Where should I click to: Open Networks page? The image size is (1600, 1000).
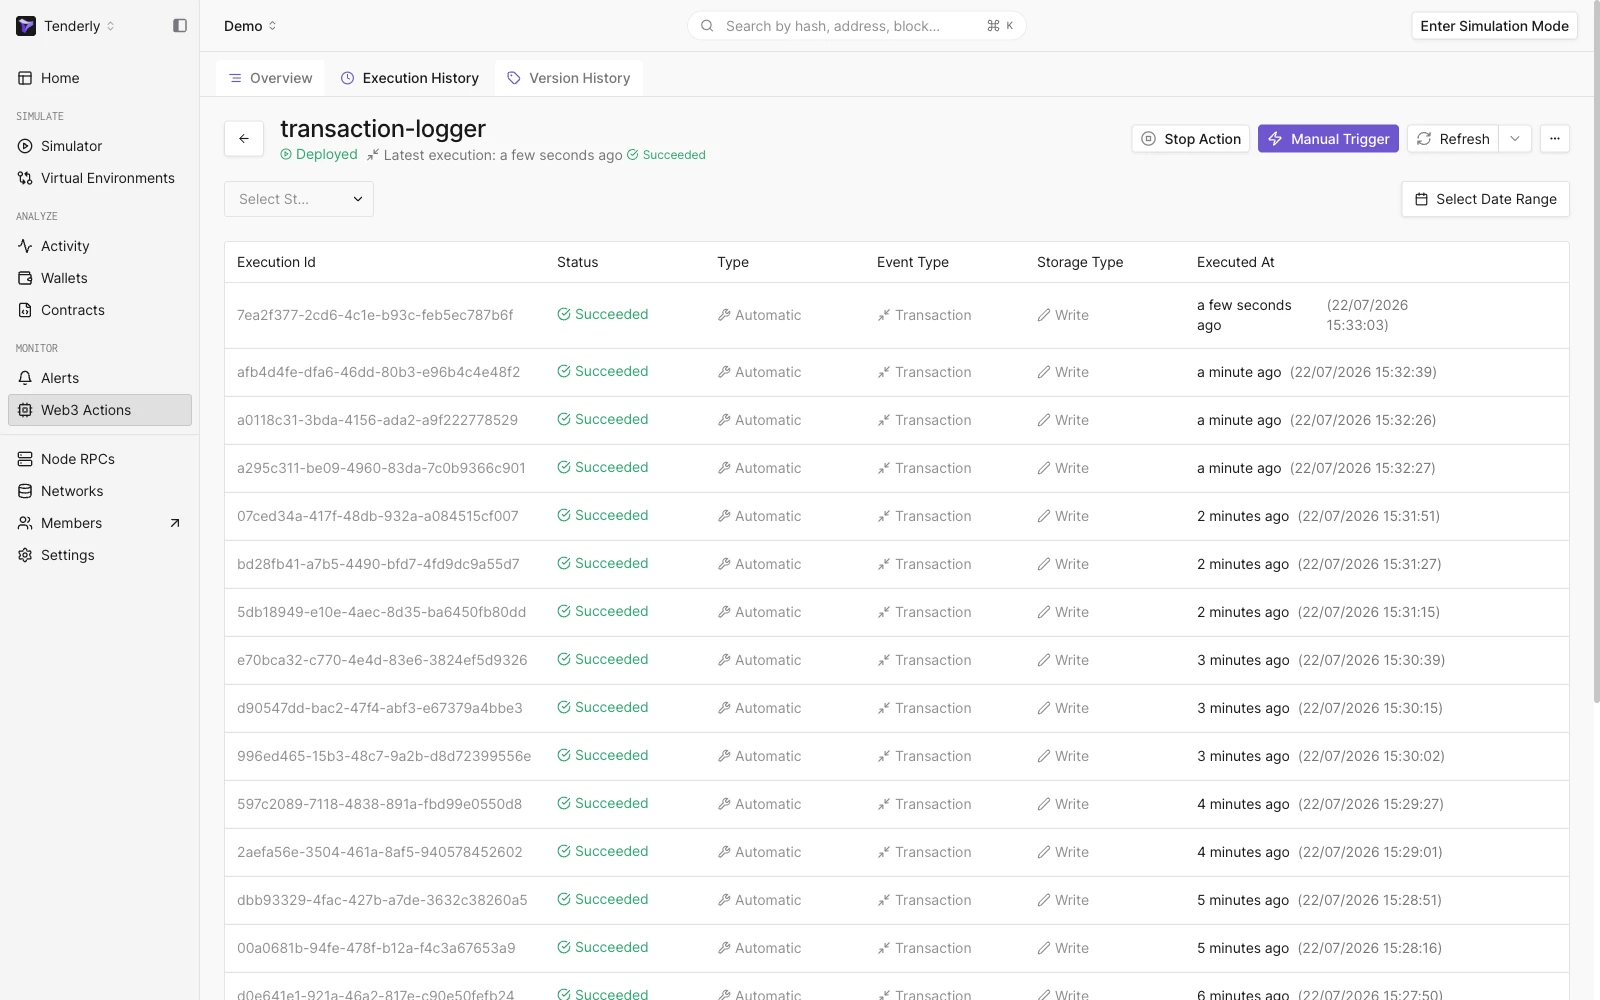[100, 491]
